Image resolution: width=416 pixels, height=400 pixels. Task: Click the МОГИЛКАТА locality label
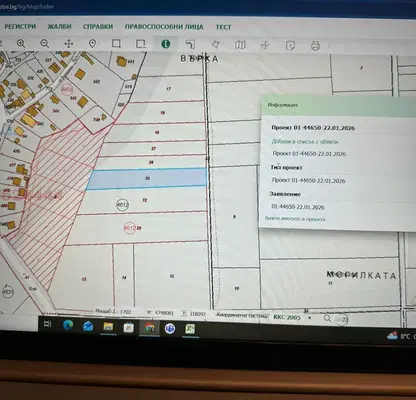pyautogui.click(x=361, y=275)
